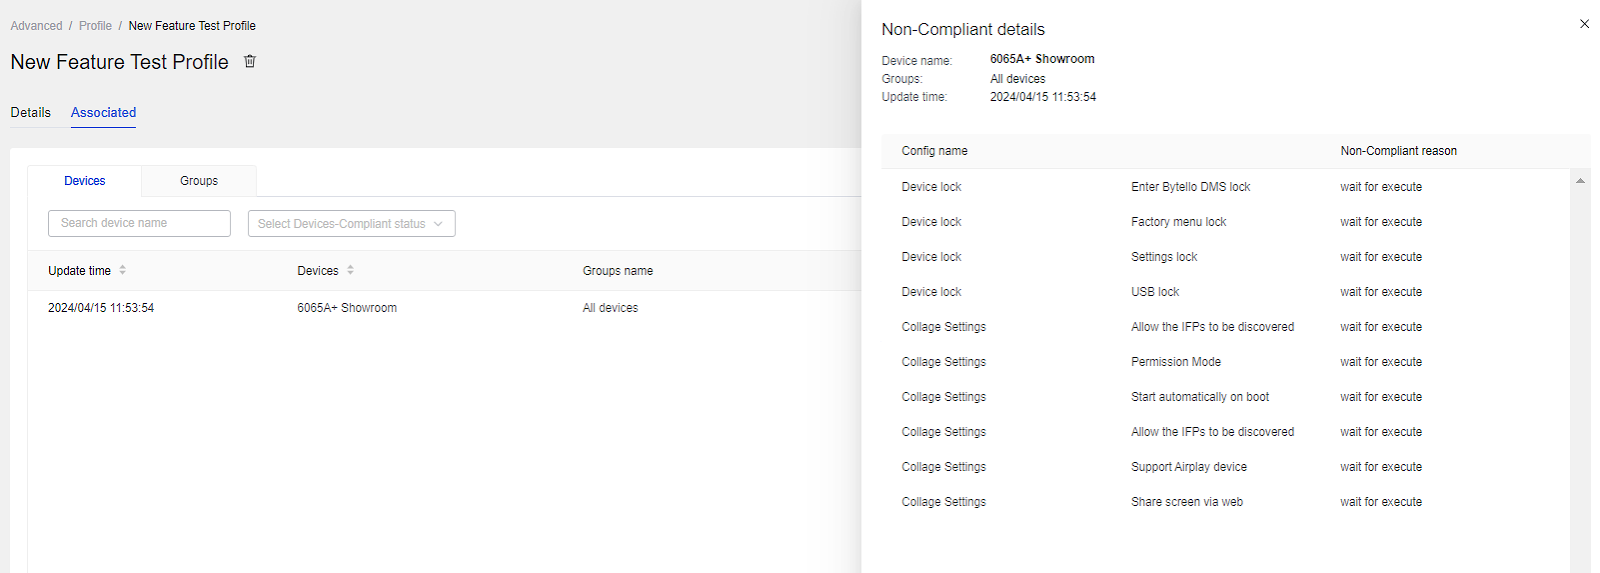
Task: Open Select Devices-Compliant status dropdown
Action: 351,224
